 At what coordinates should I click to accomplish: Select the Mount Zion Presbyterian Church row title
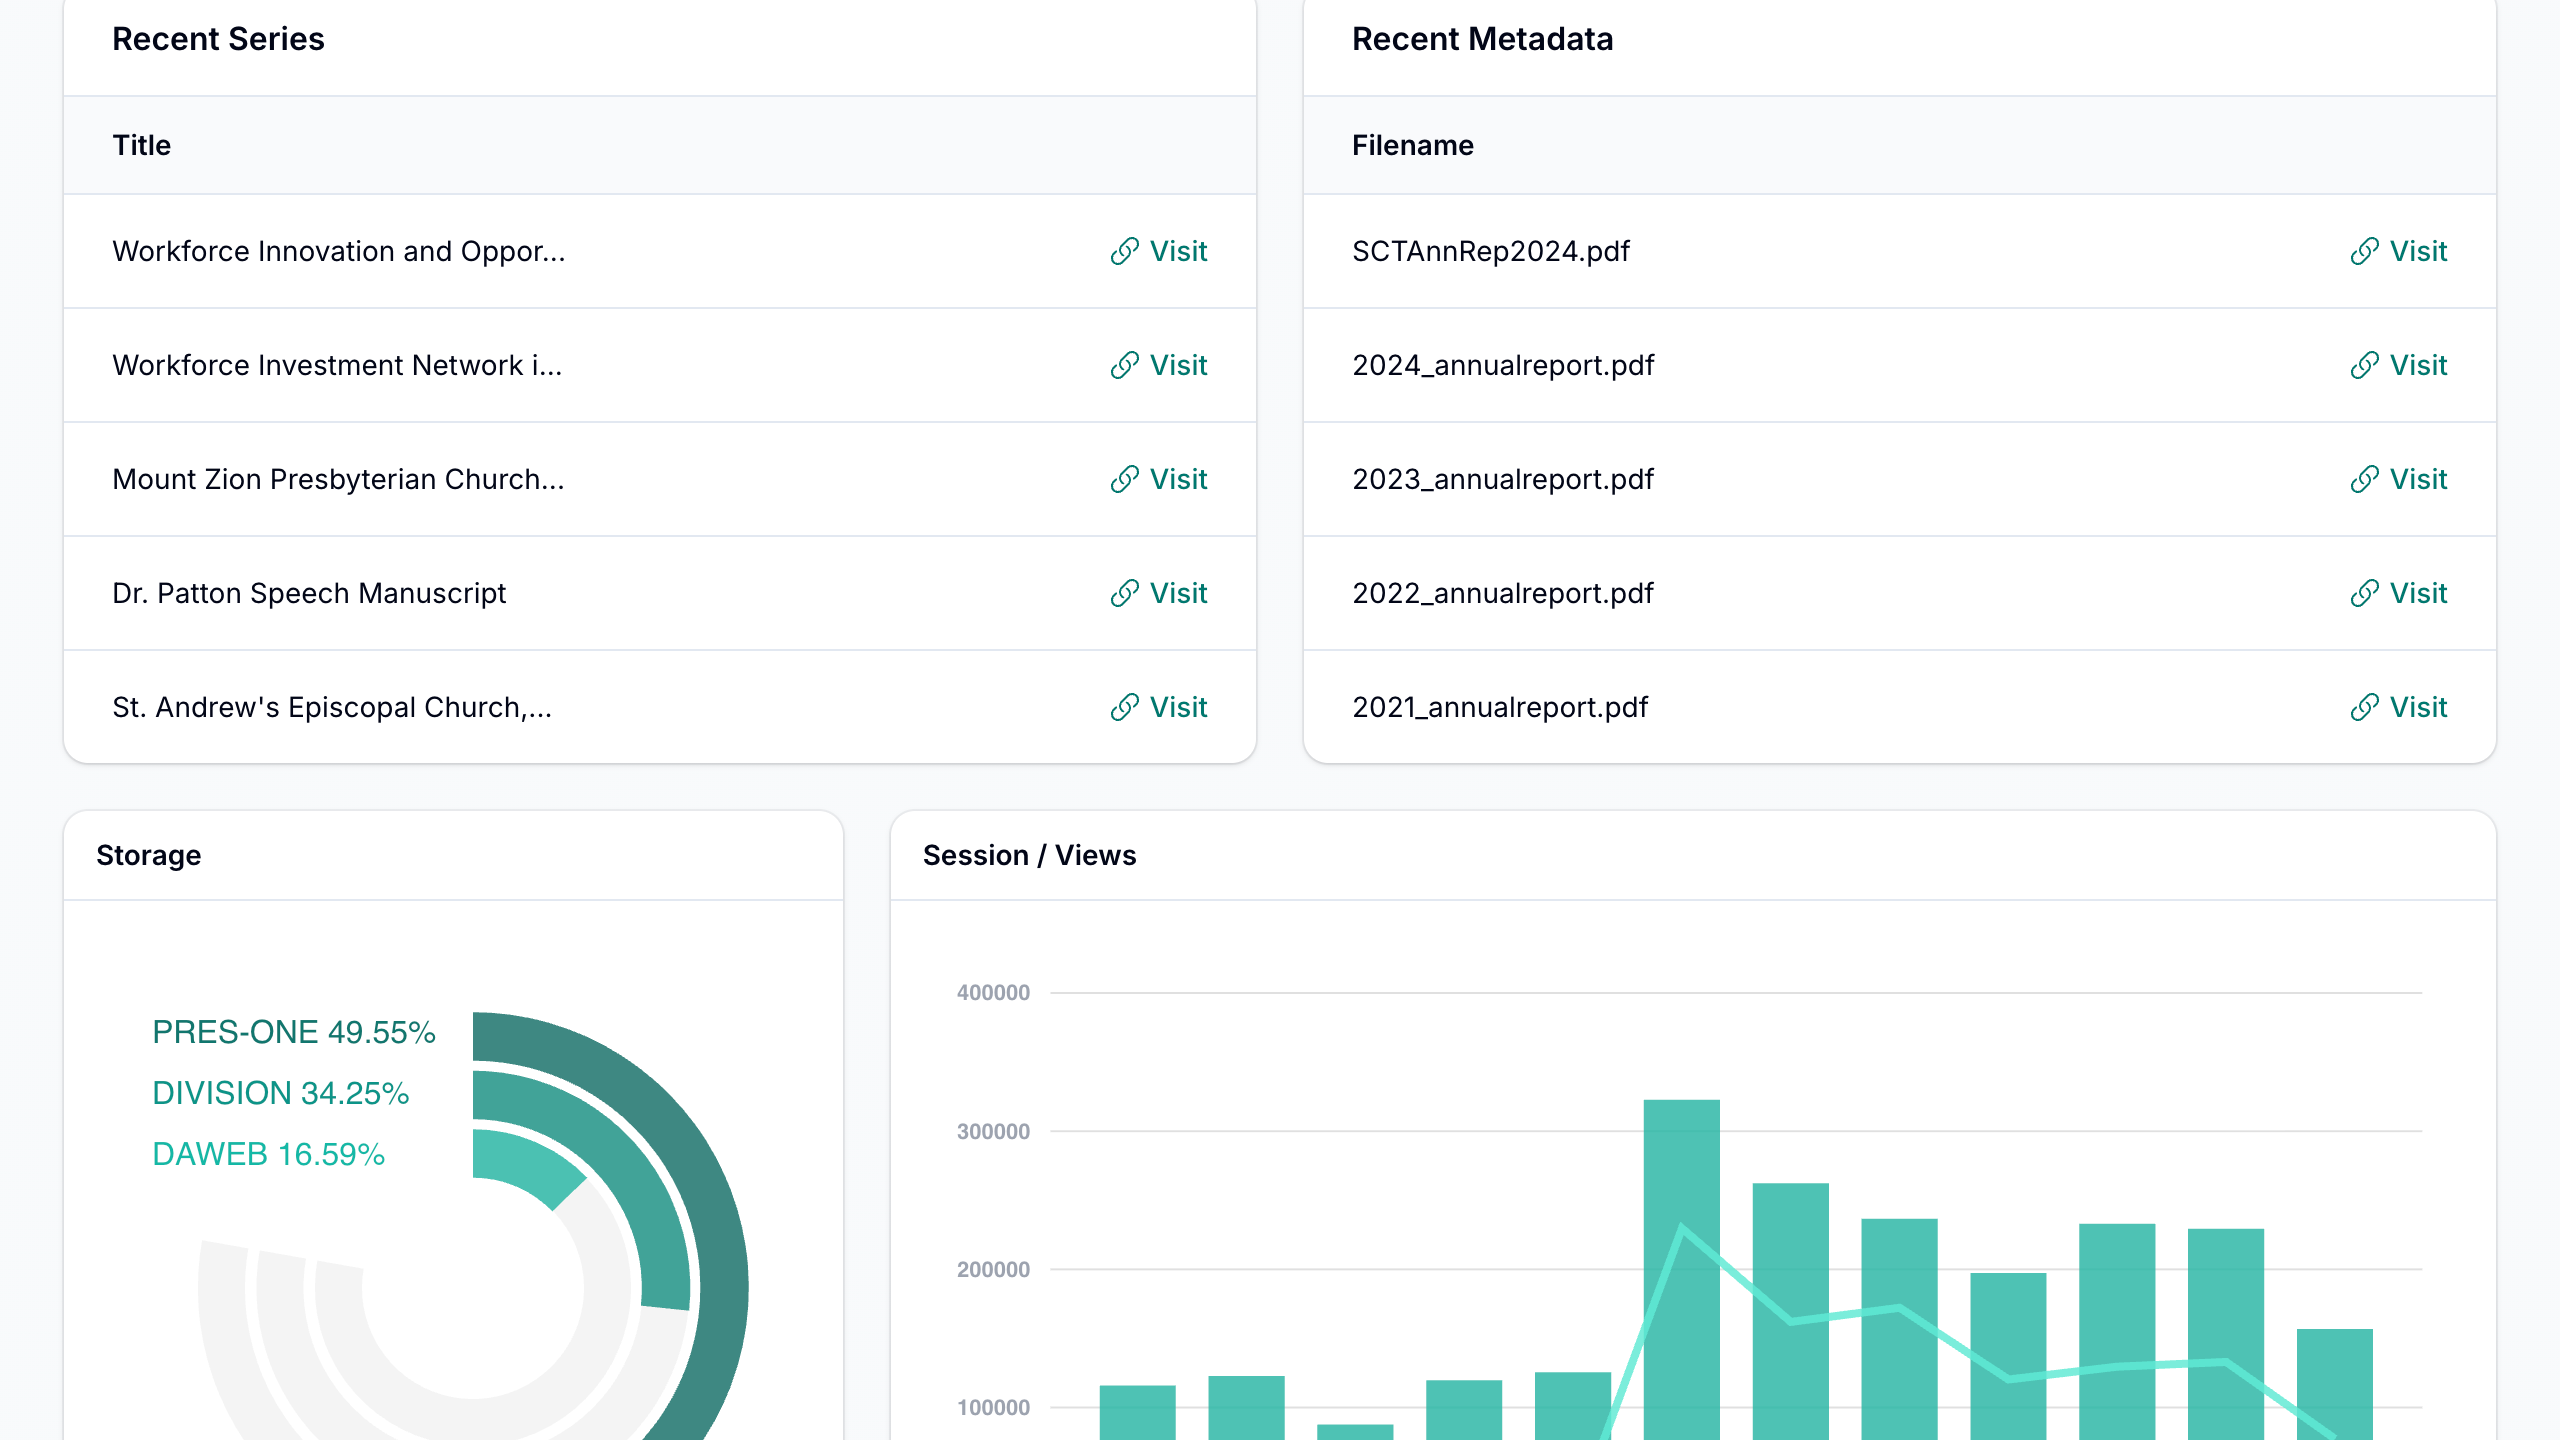pyautogui.click(x=338, y=479)
